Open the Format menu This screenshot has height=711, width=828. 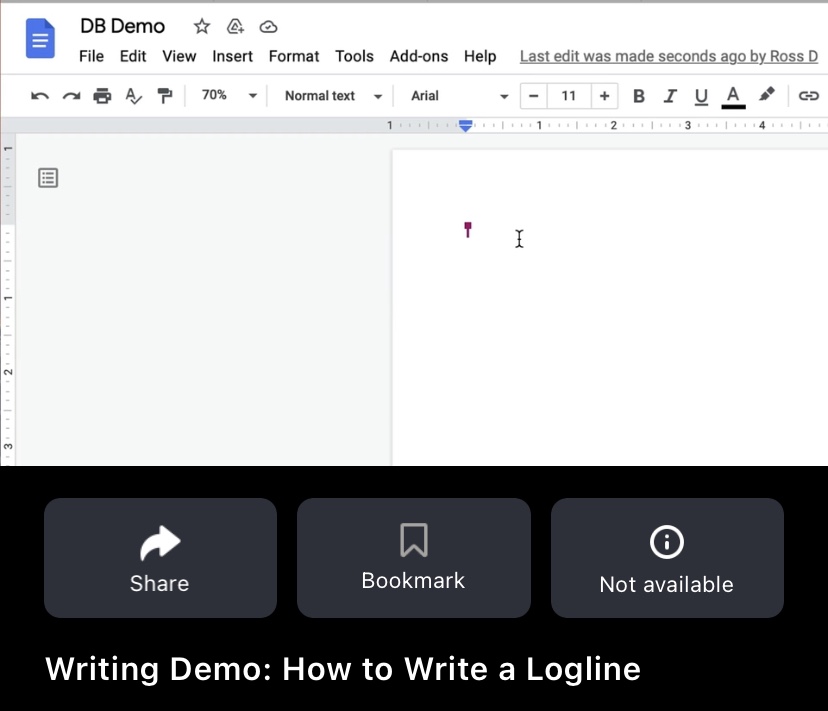[294, 56]
